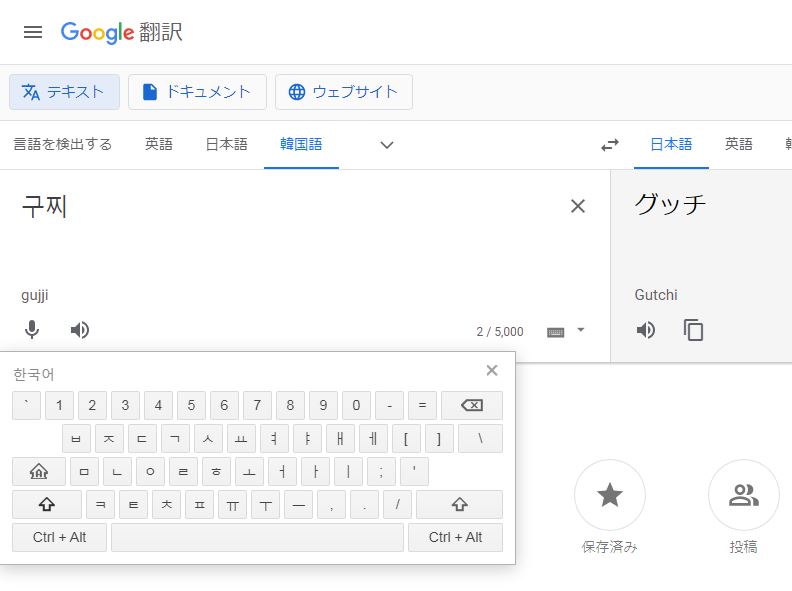Click the translated text グッチ
The height and width of the screenshot is (591, 792).
670,205
